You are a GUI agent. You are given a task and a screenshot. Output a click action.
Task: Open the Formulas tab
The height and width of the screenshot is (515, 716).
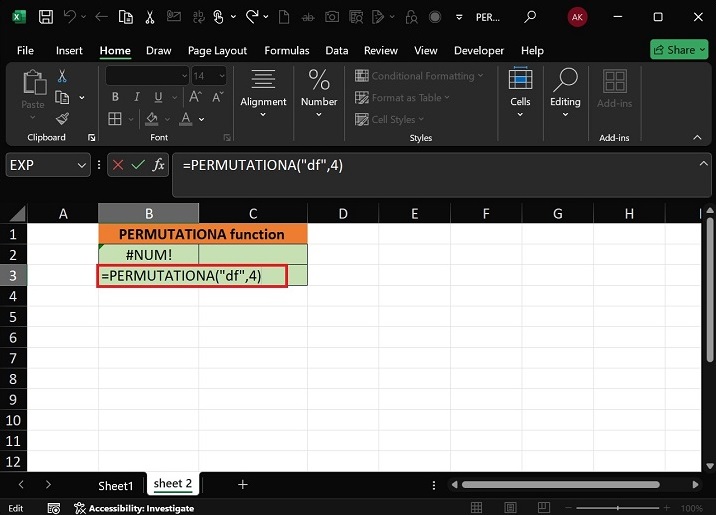pos(287,50)
